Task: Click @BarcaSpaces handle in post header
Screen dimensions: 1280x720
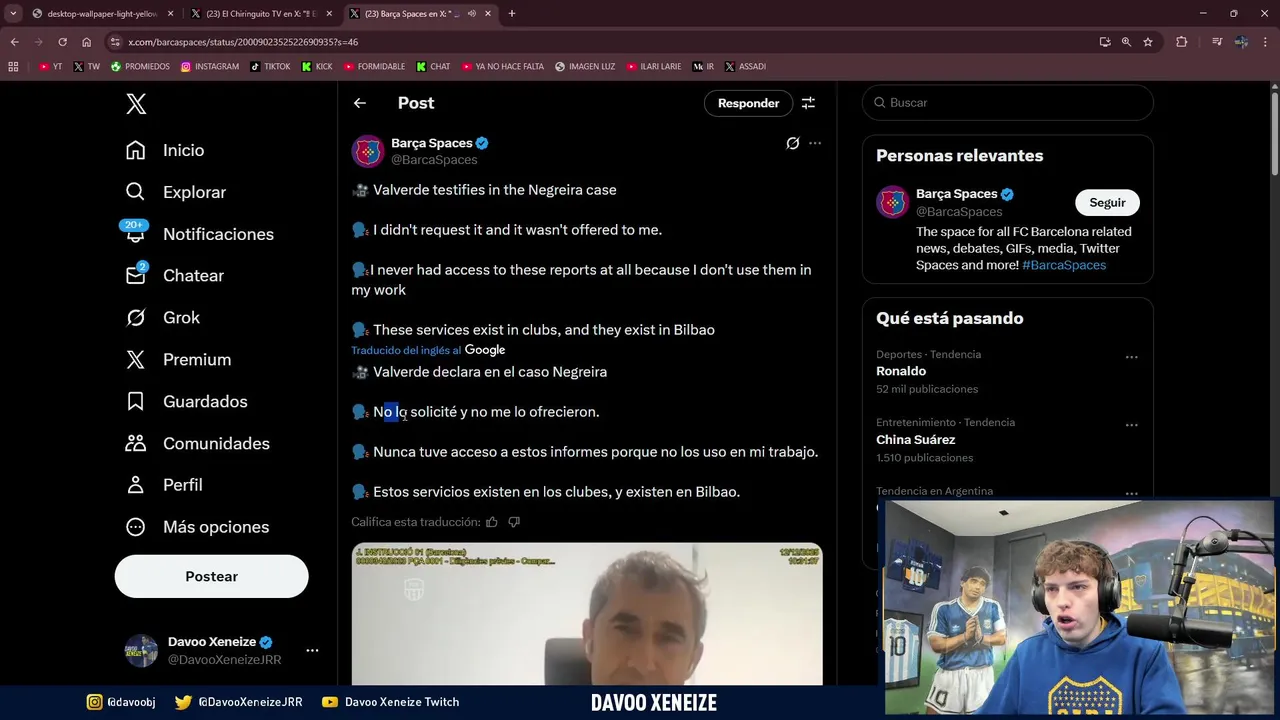Action: click(434, 160)
